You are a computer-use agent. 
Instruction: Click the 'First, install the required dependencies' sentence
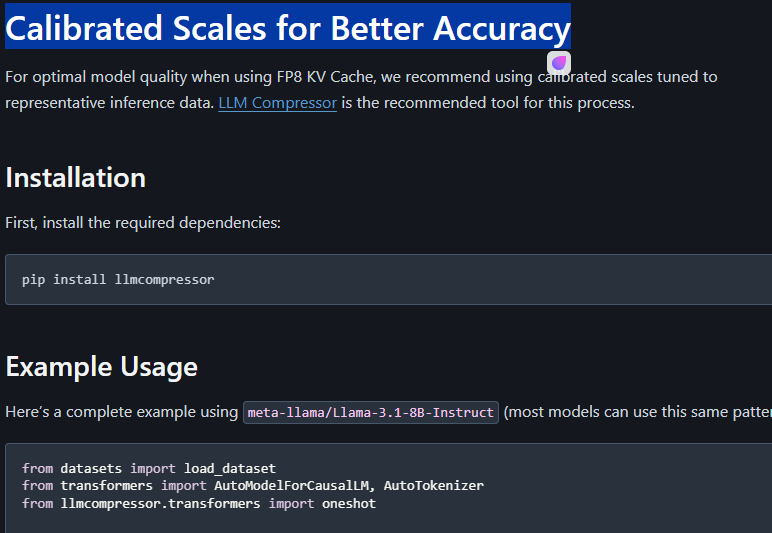pyautogui.click(x=143, y=223)
